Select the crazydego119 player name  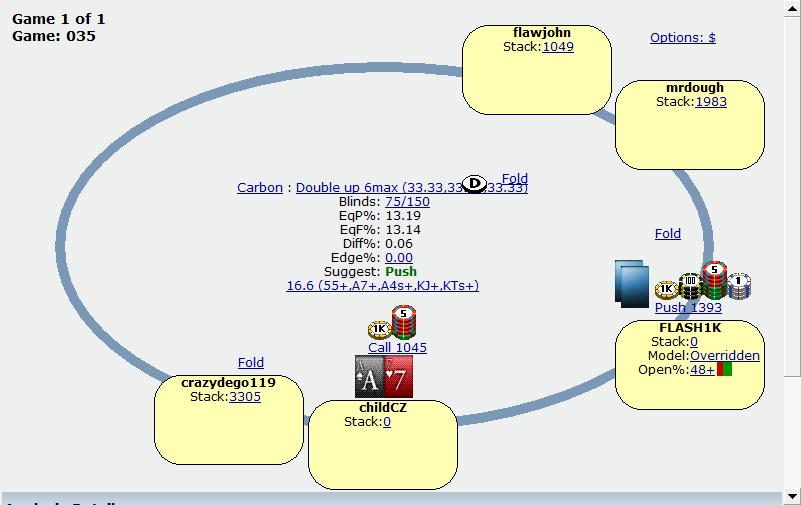pyautogui.click(x=228, y=382)
